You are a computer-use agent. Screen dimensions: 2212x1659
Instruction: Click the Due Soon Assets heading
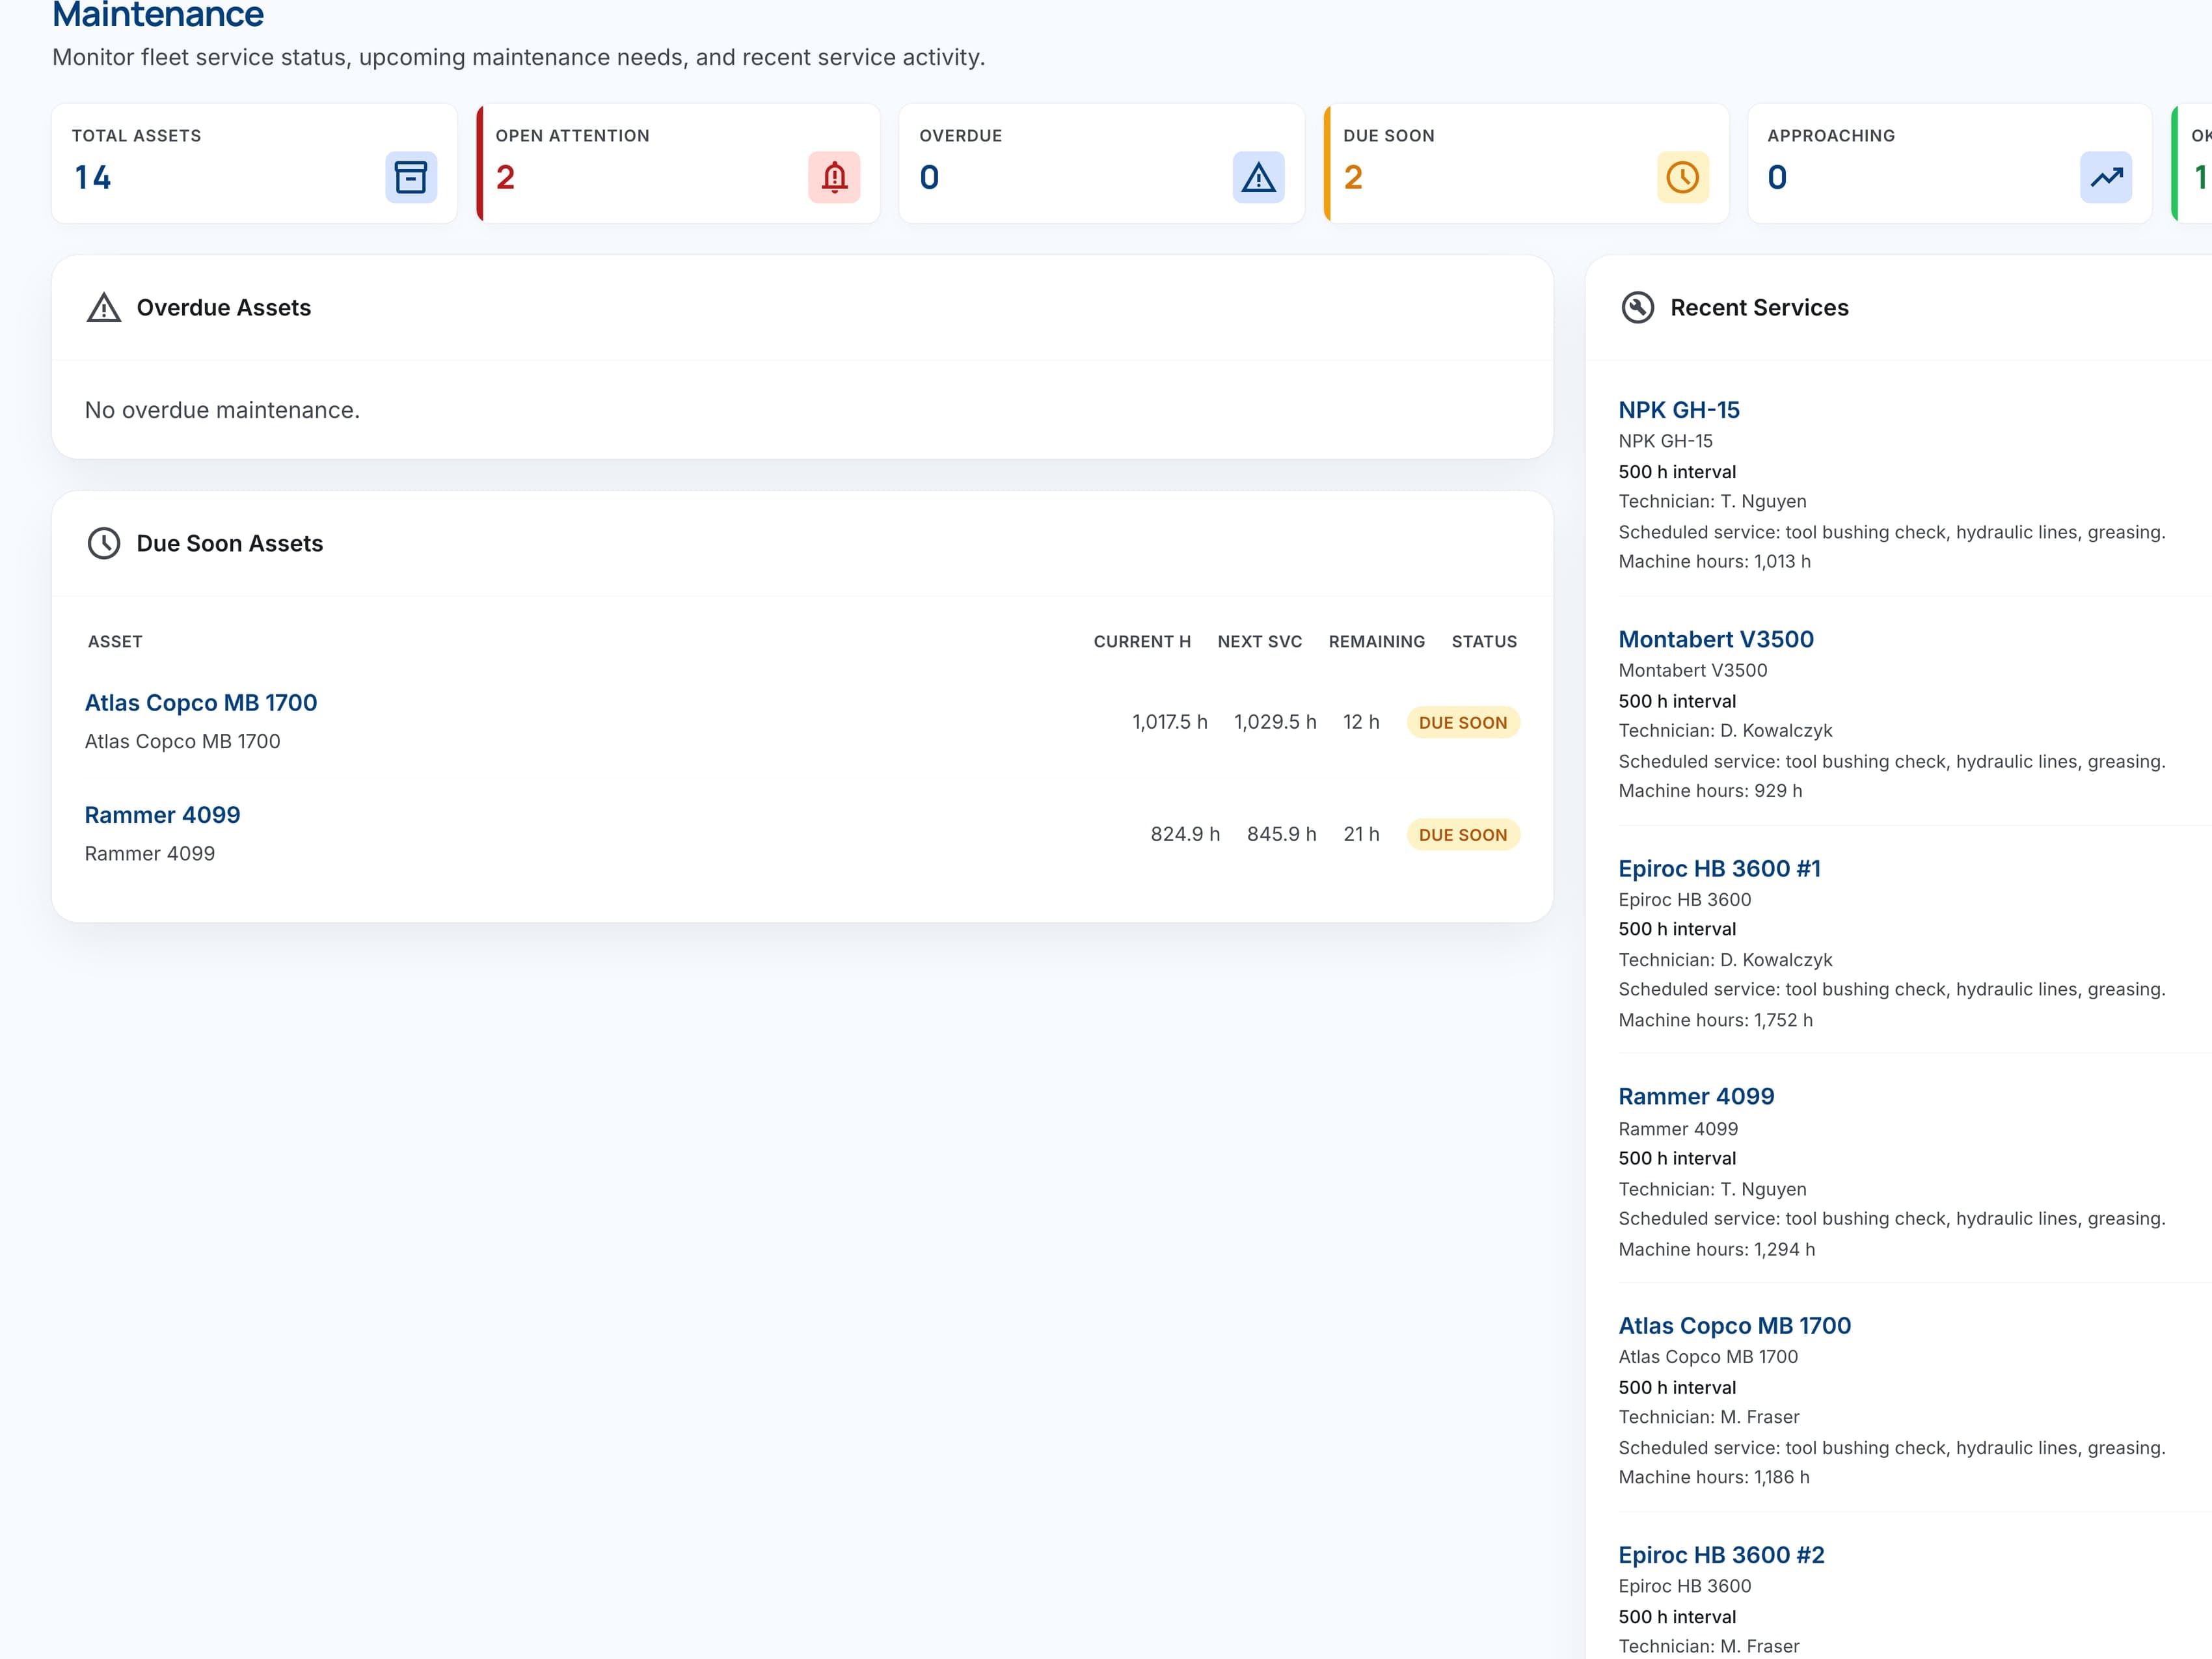tap(230, 544)
